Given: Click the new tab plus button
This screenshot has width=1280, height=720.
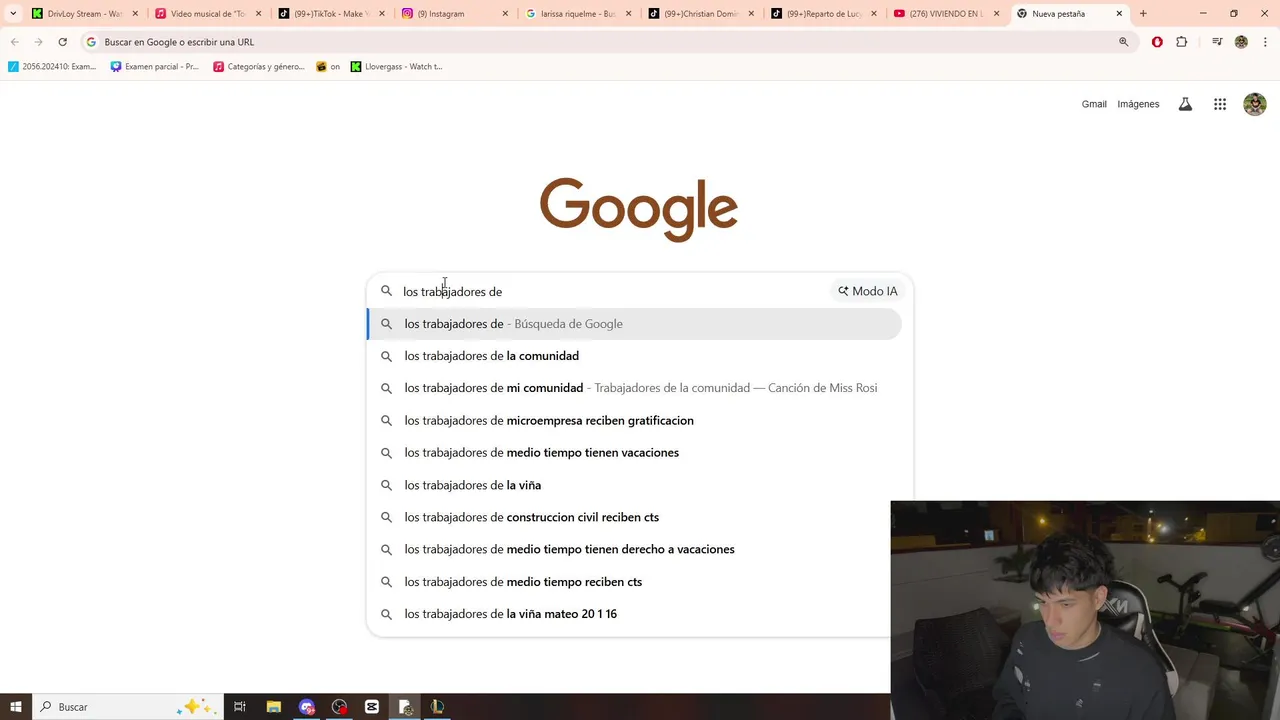Looking at the screenshot, I should coord(1143,14).
